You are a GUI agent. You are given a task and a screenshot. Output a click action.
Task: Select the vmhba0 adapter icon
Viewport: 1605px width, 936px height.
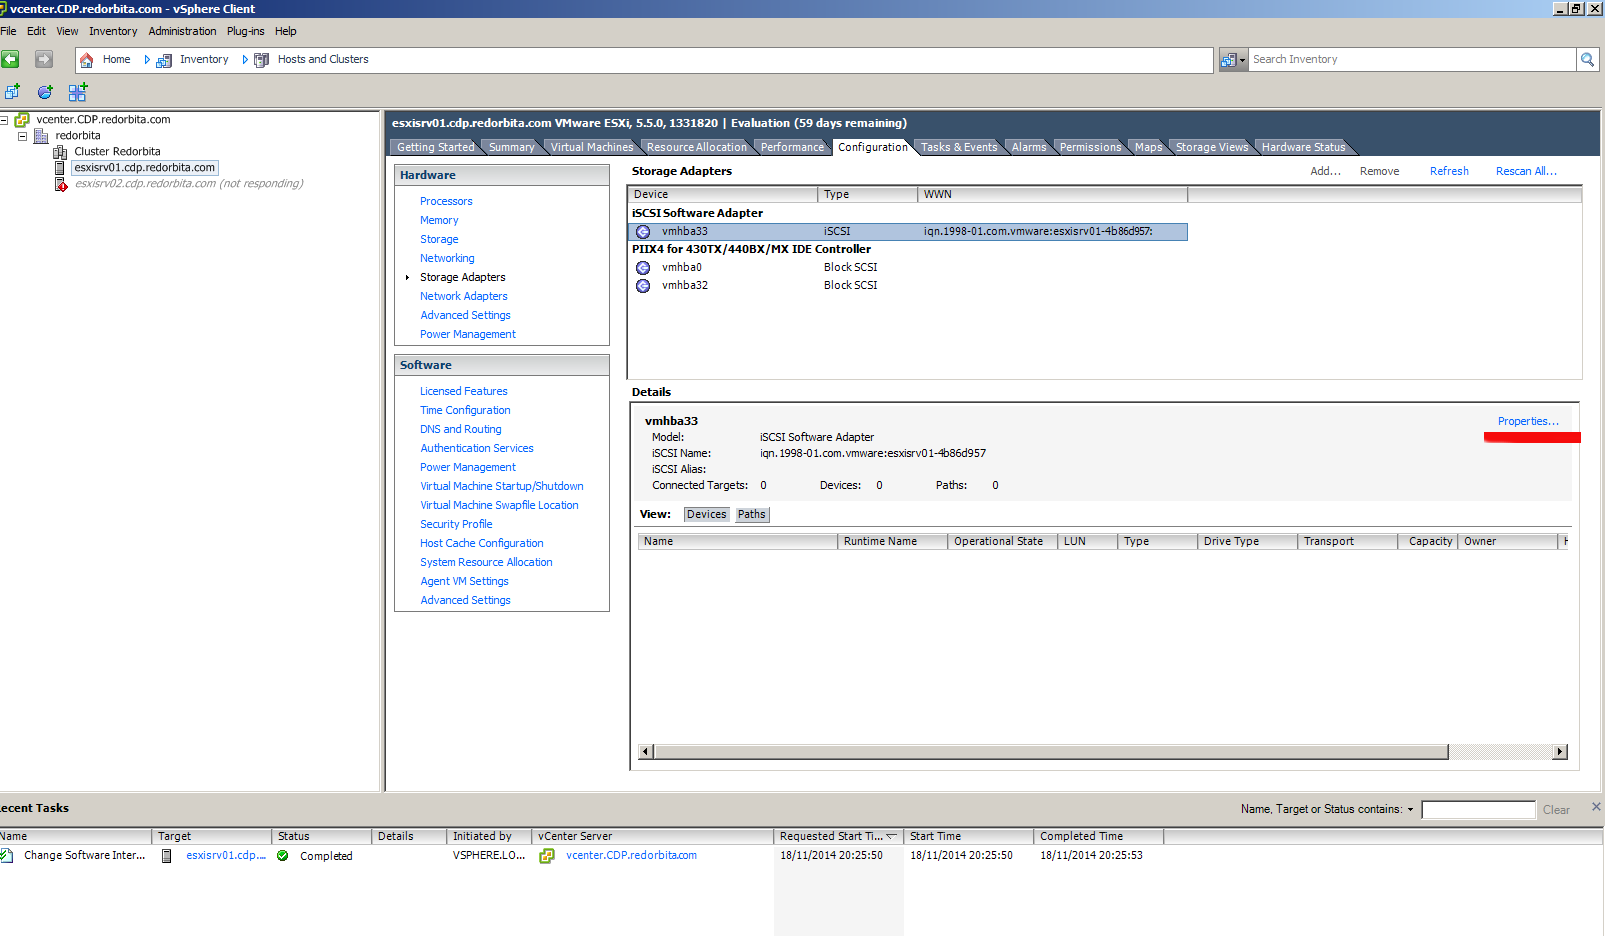click(x=643, y=268)
